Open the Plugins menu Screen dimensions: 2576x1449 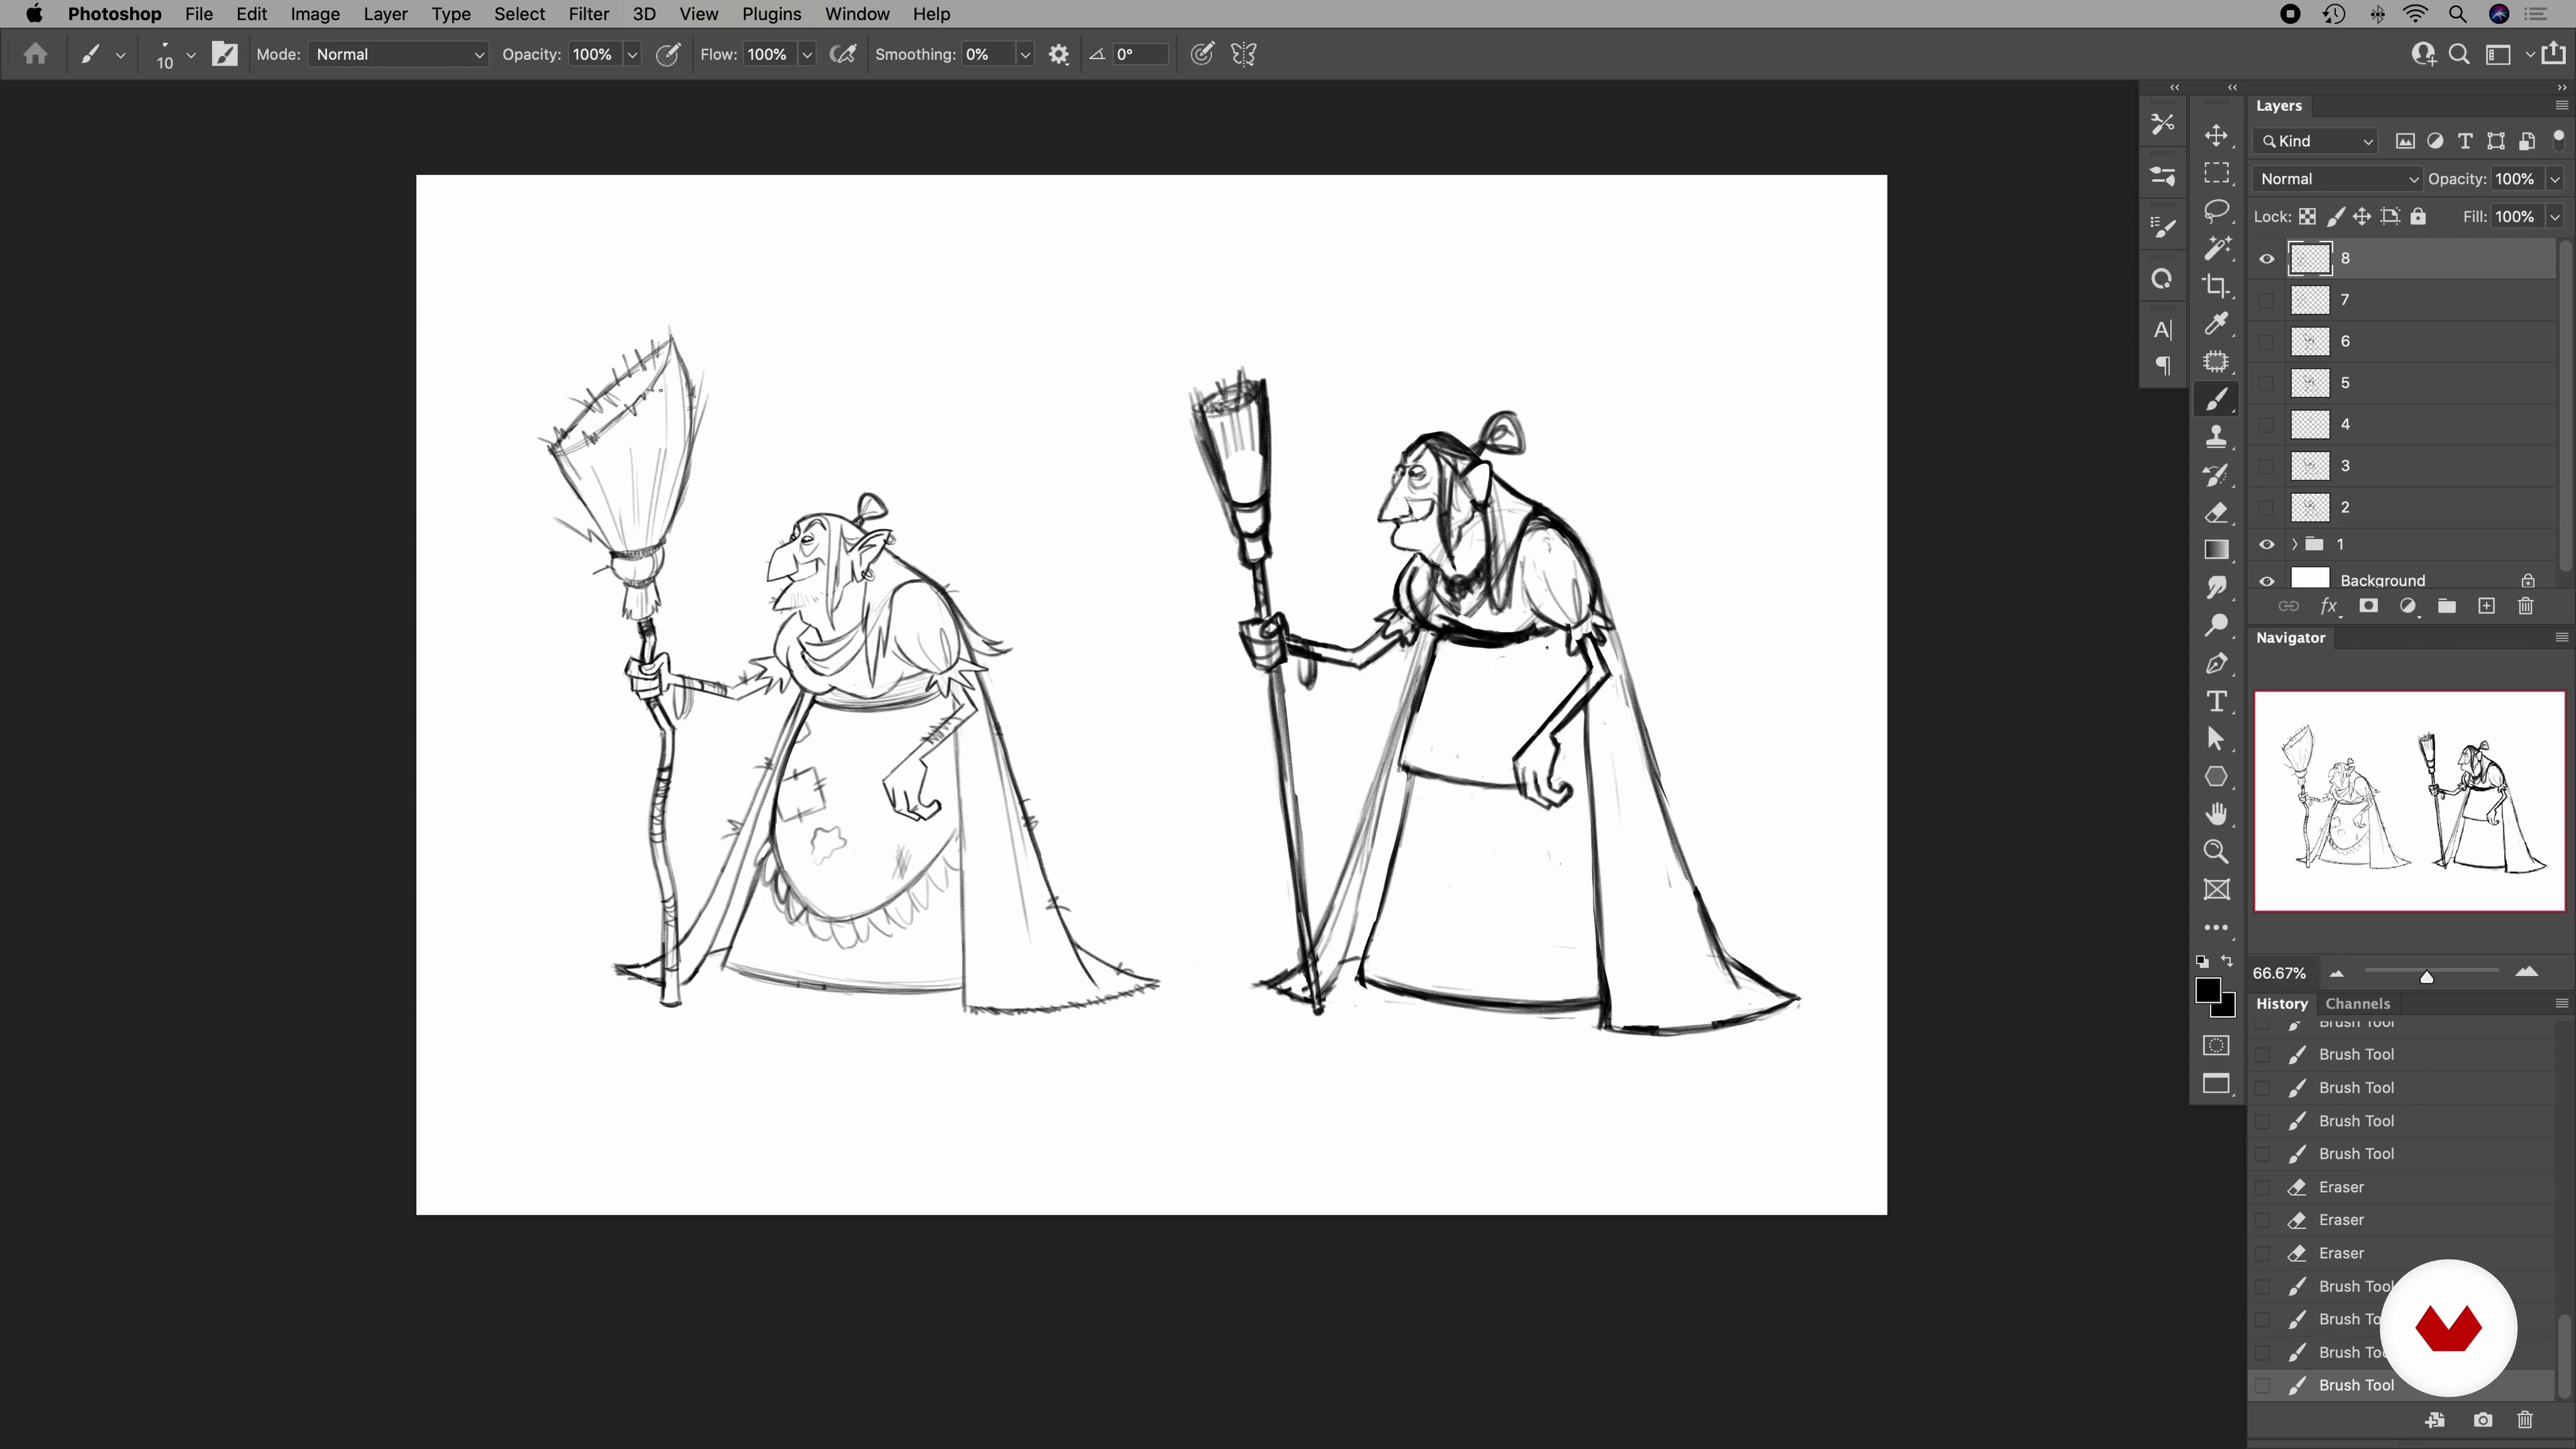tap(771, 14)
